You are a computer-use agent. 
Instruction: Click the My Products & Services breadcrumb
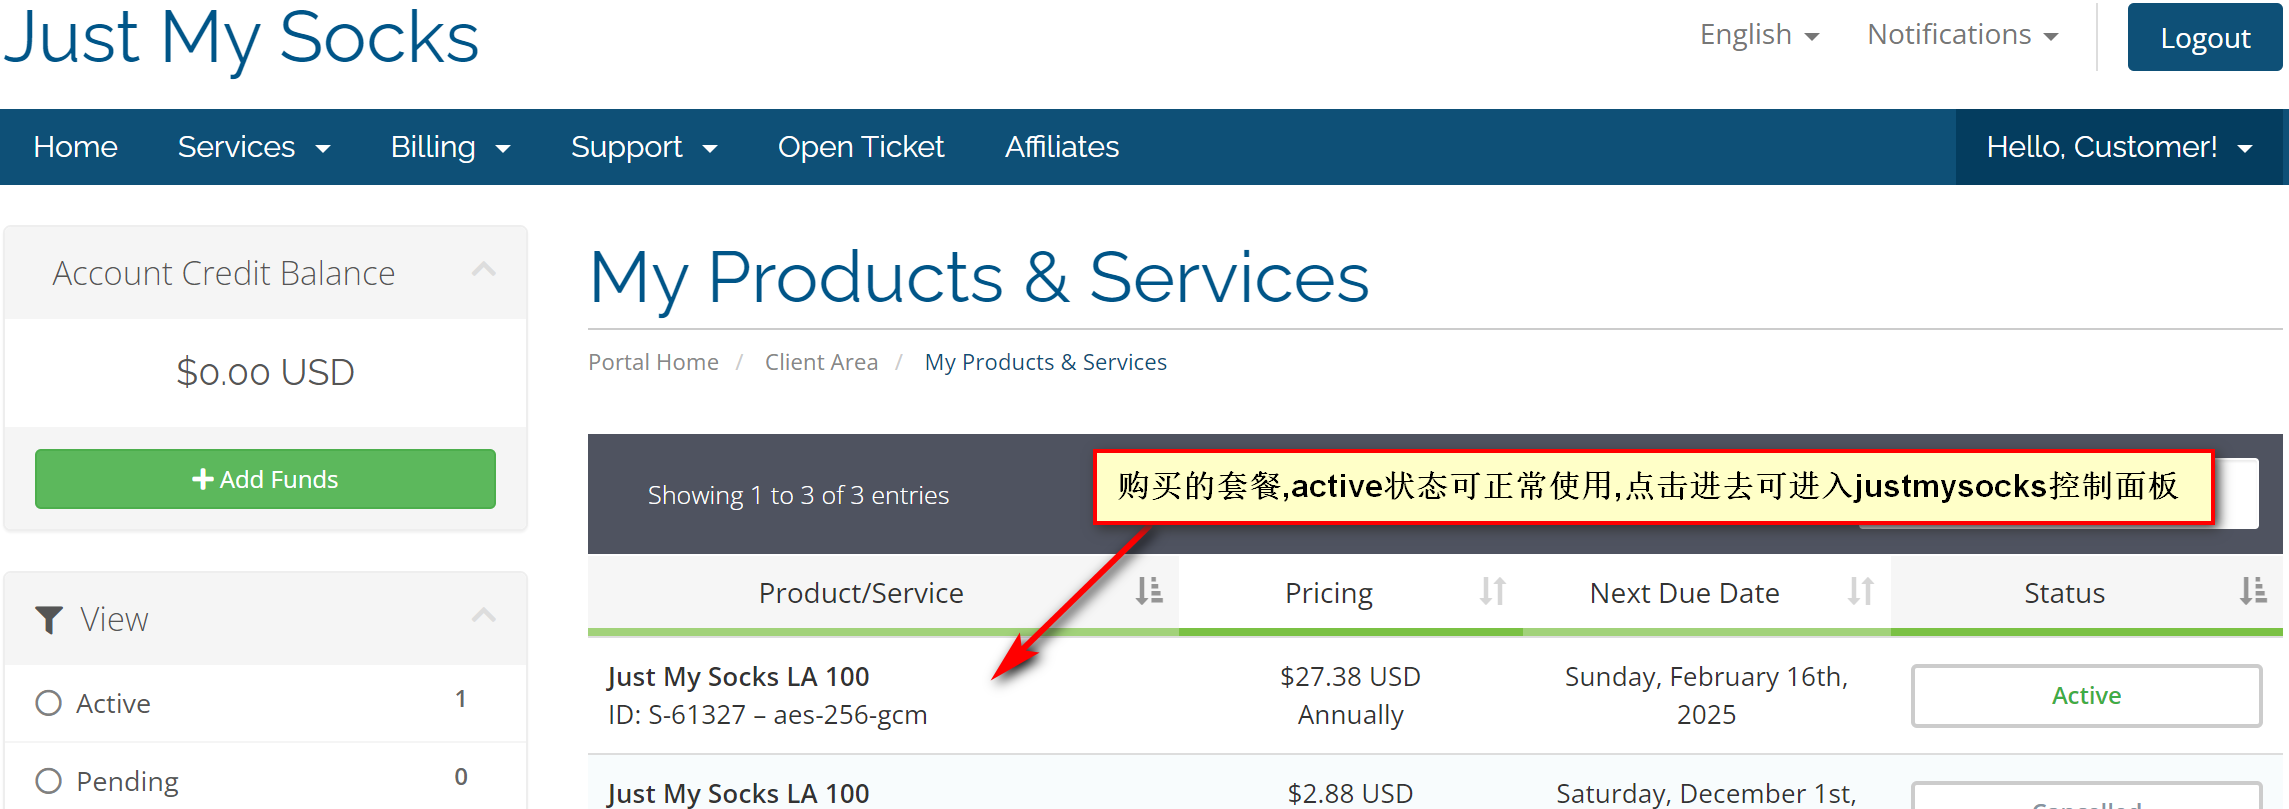1045,362
